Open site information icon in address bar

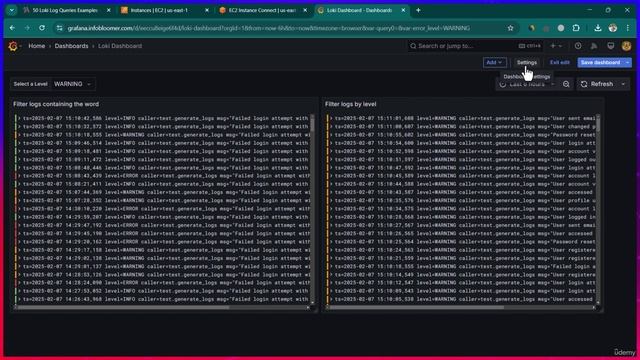click(x=60, y=28)
